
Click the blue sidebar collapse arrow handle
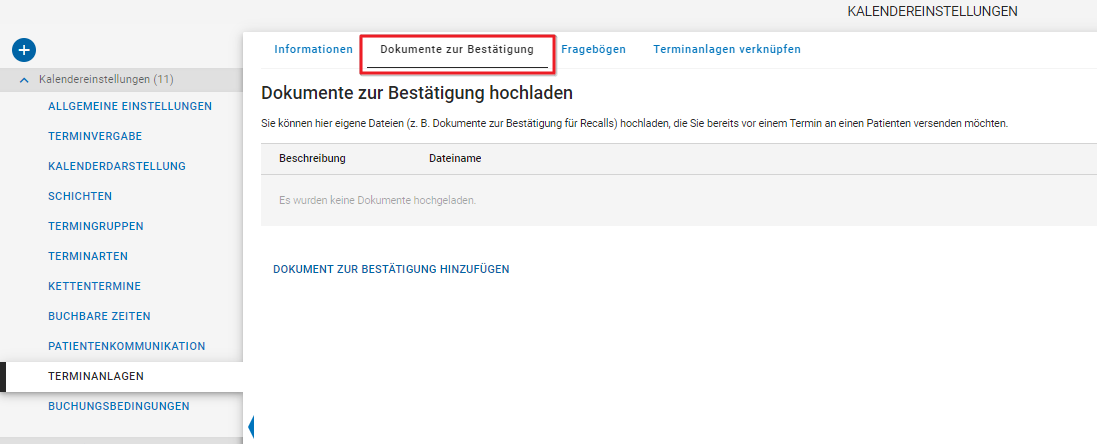click(x=251, y=428)
